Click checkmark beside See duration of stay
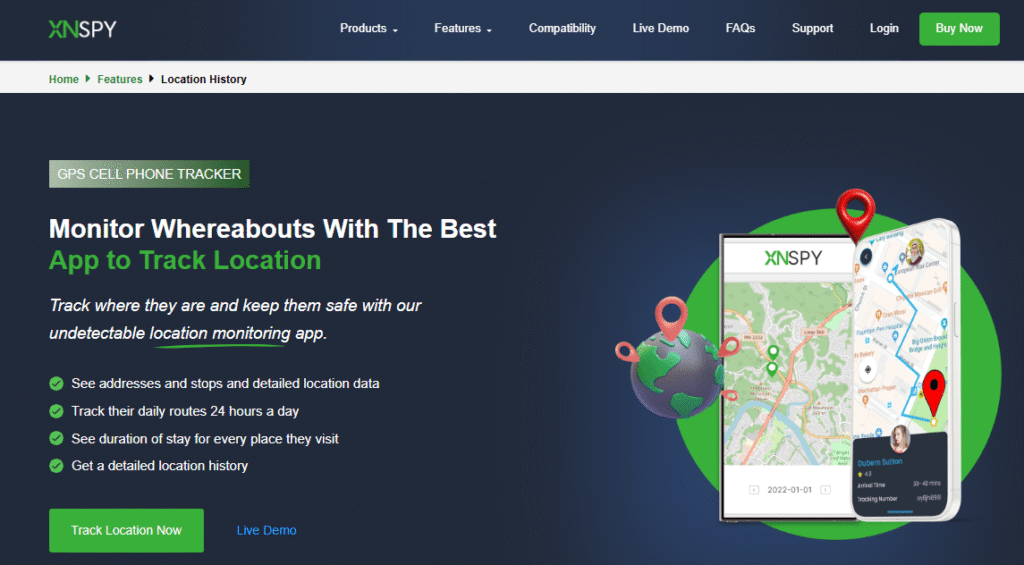 point(56,438)
